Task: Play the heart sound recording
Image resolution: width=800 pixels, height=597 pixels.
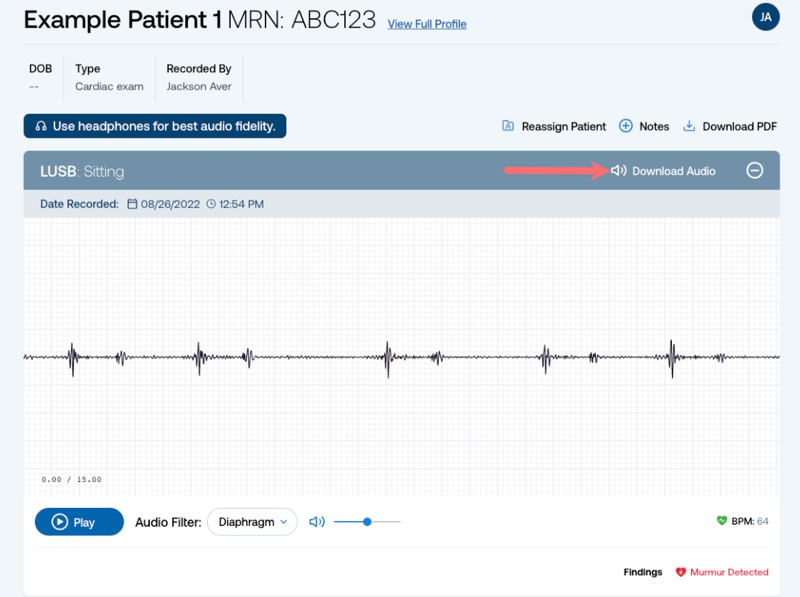Action: click(x=79, y=521)
